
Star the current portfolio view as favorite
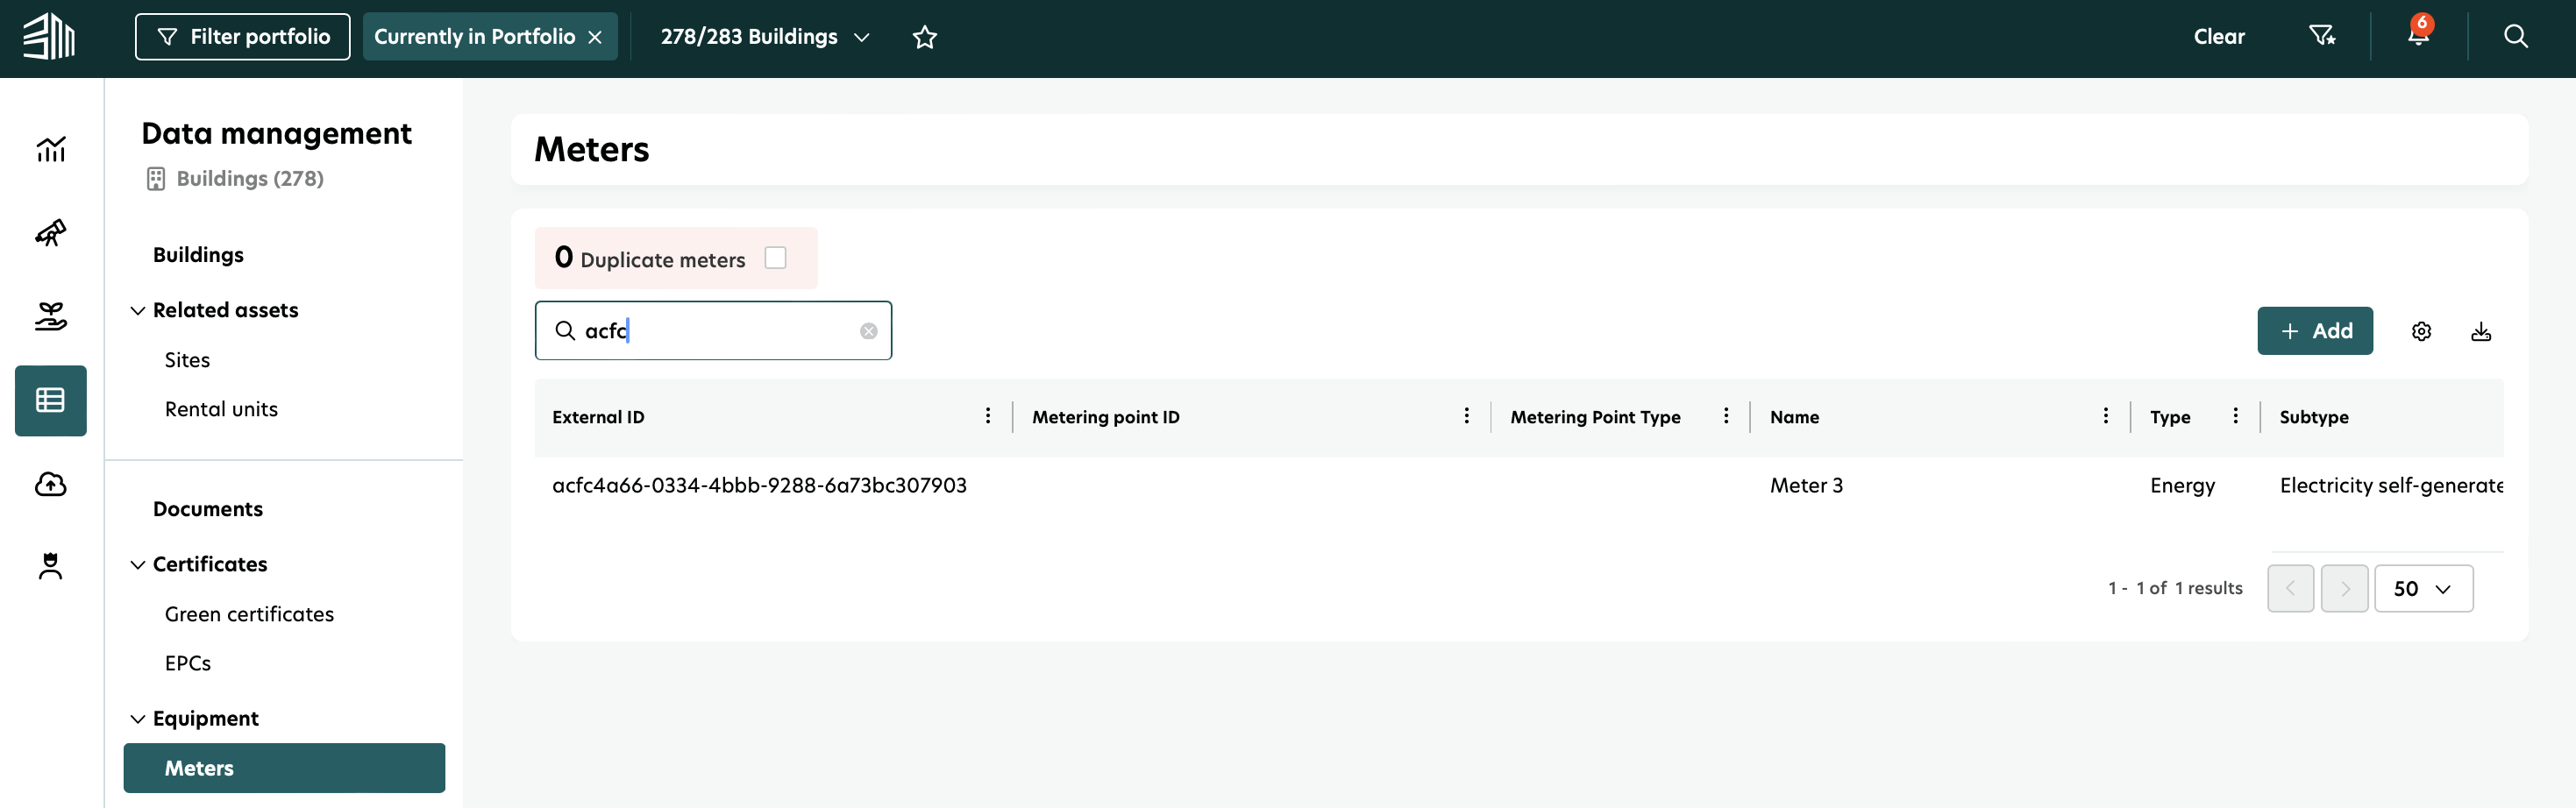click(924, 37)
